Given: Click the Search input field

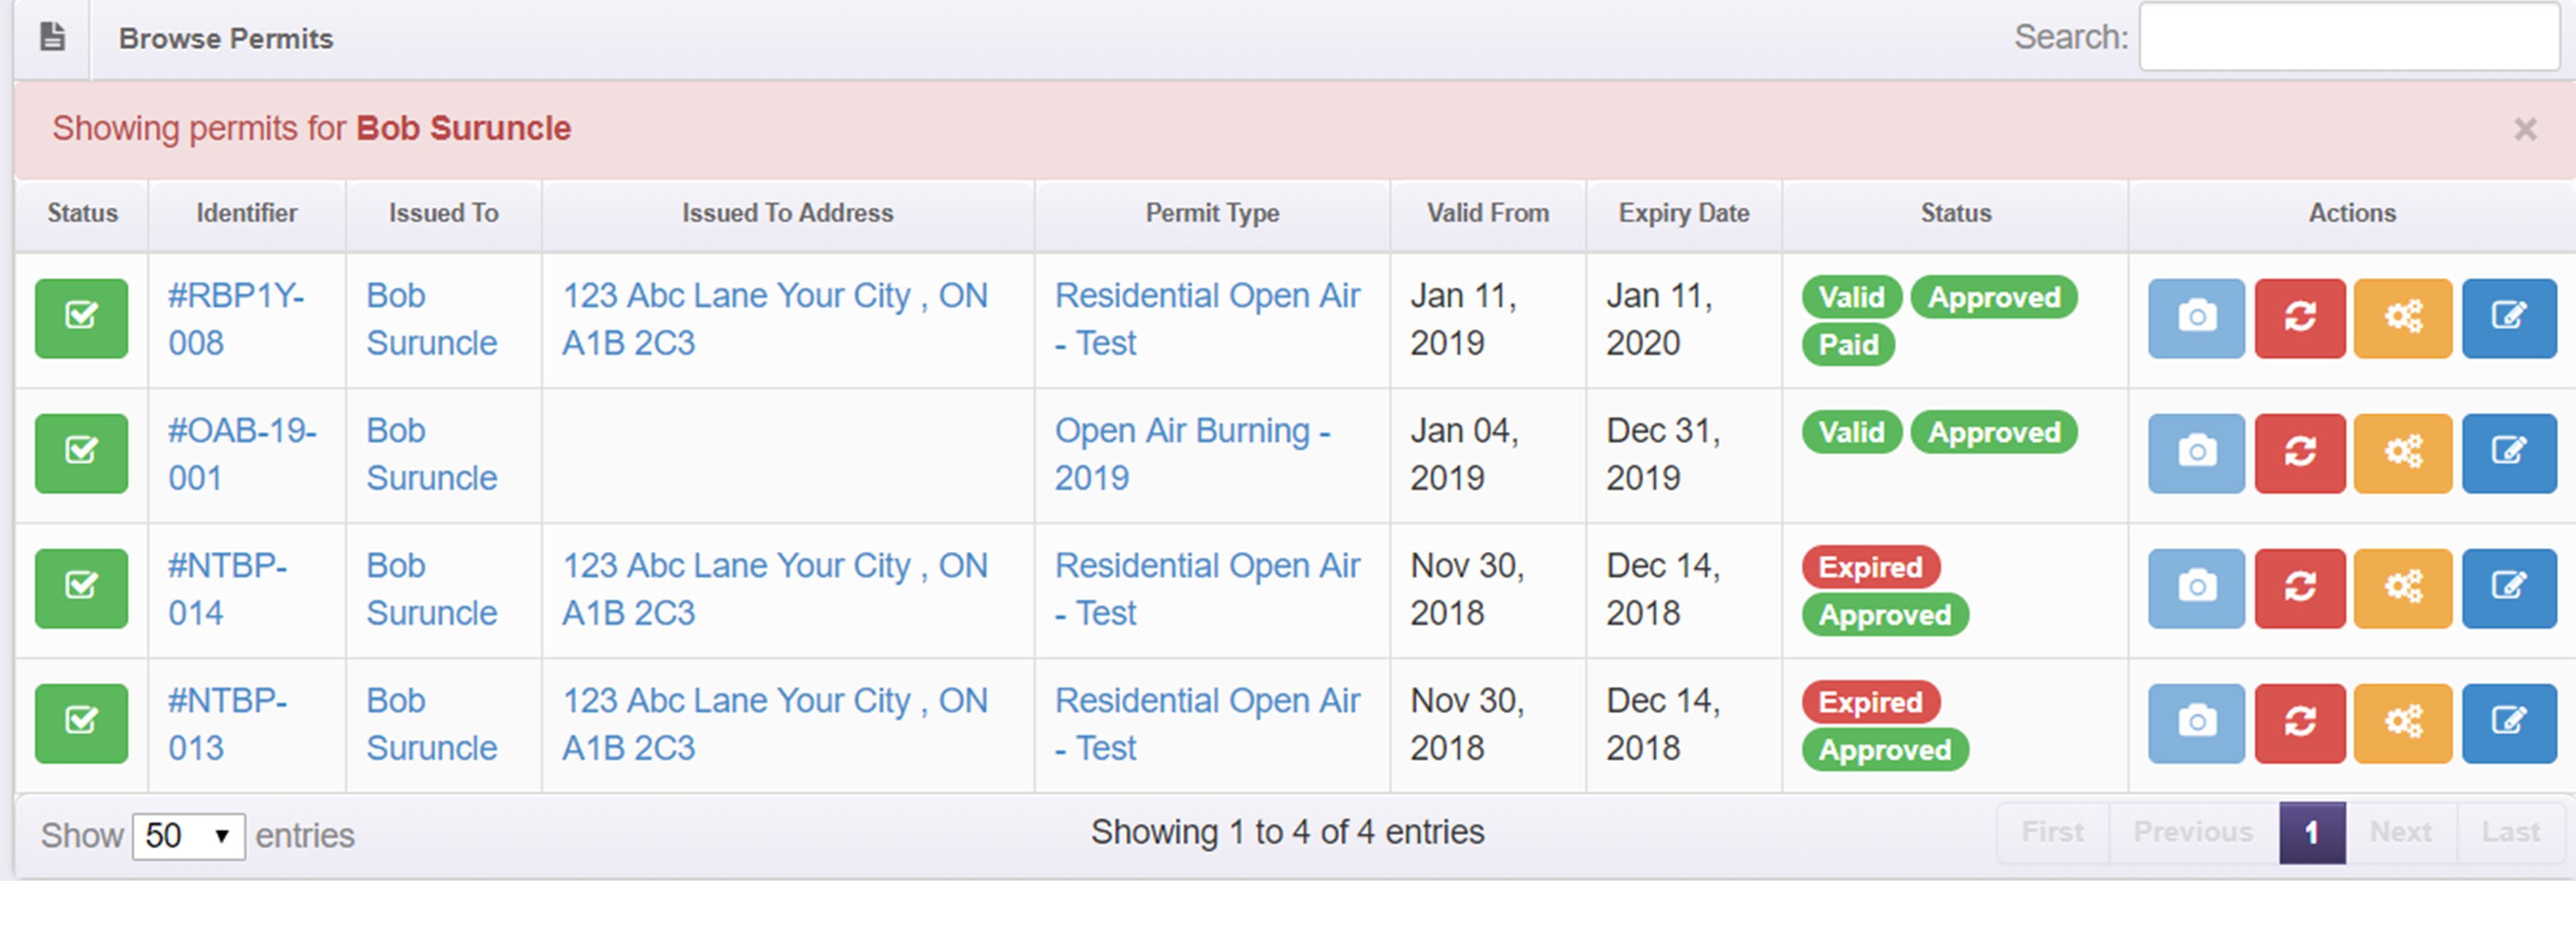Looking at the screenshot, I should 2348,37.
